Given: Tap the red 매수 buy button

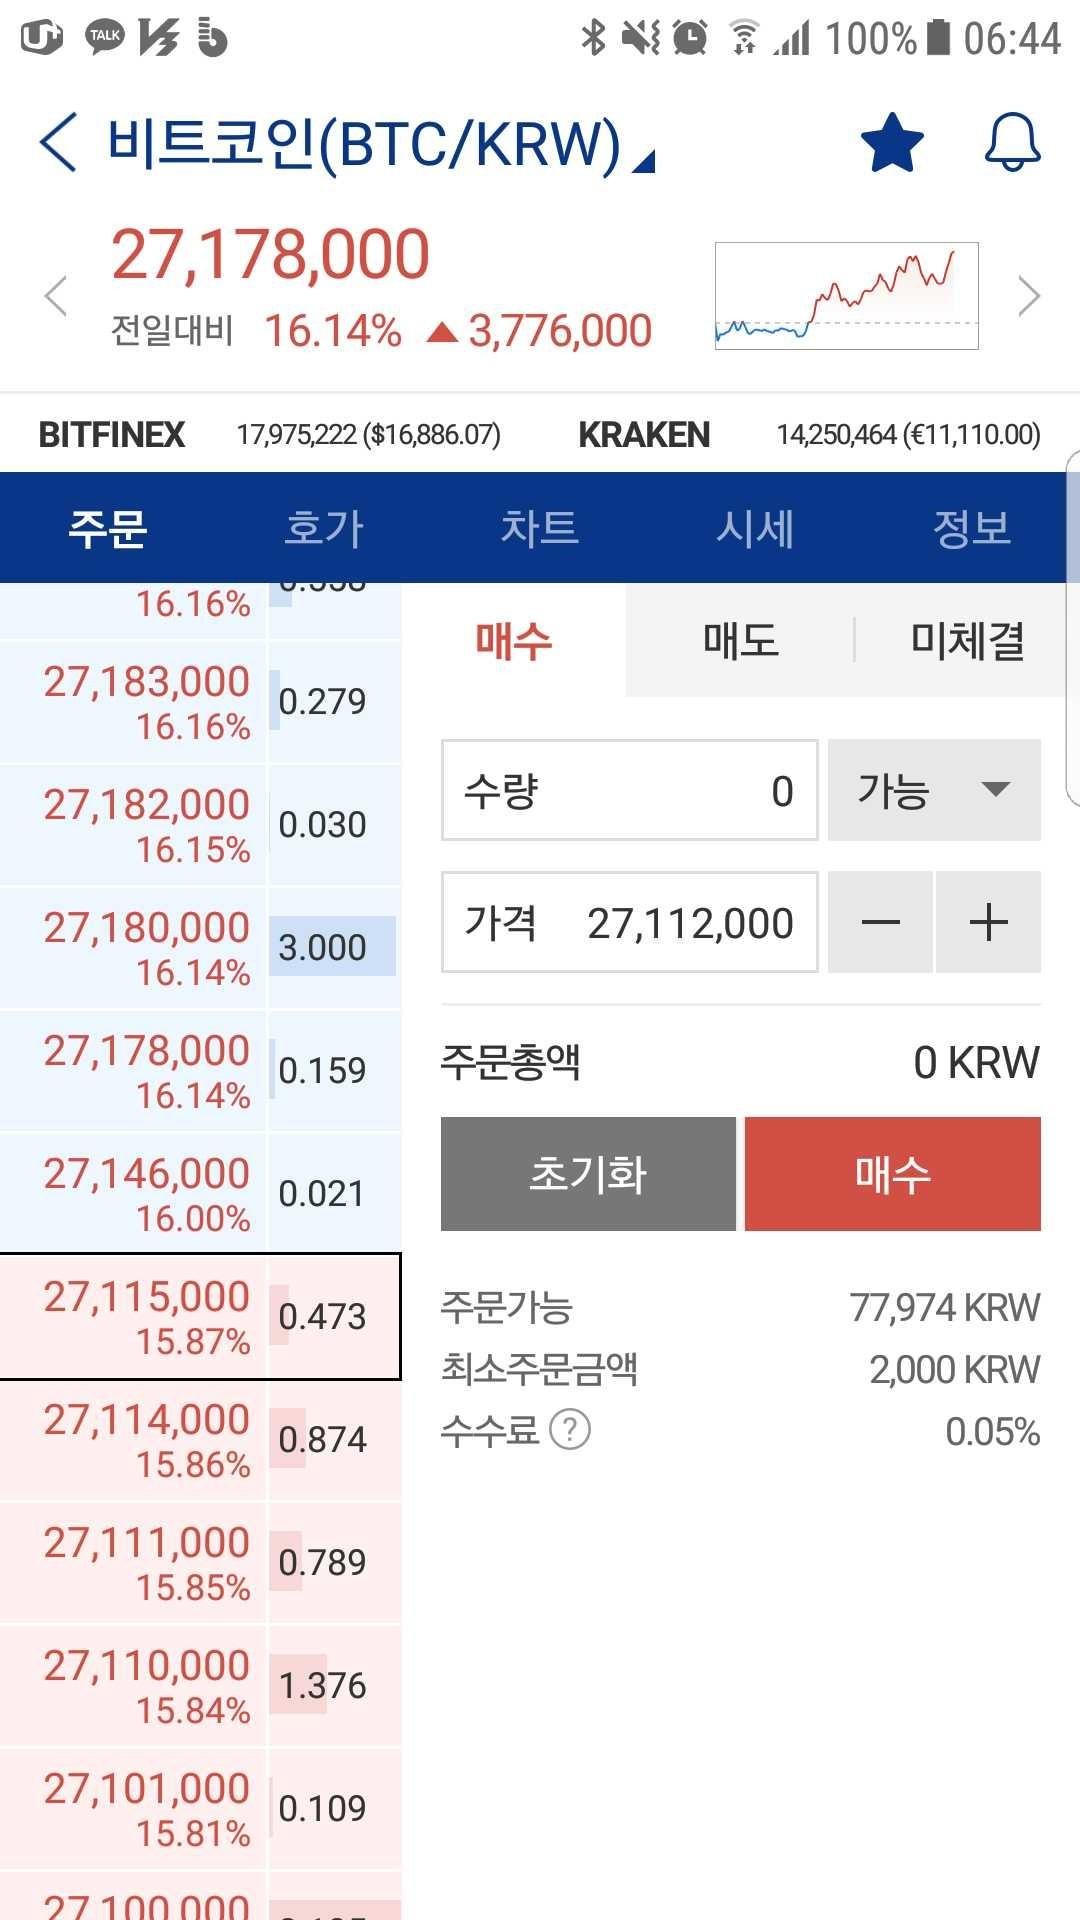Looking at the screenshot, I should pyautogui.click(x=893, y=1174).
